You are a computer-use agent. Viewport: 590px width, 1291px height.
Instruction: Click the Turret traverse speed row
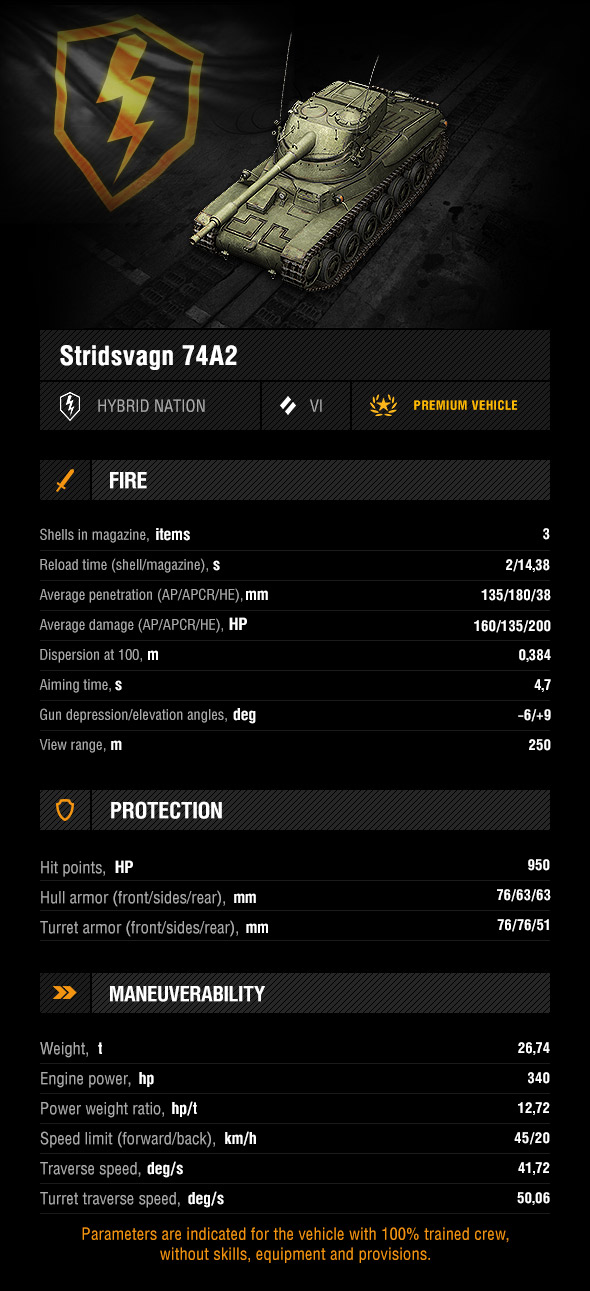(295, 1198)
